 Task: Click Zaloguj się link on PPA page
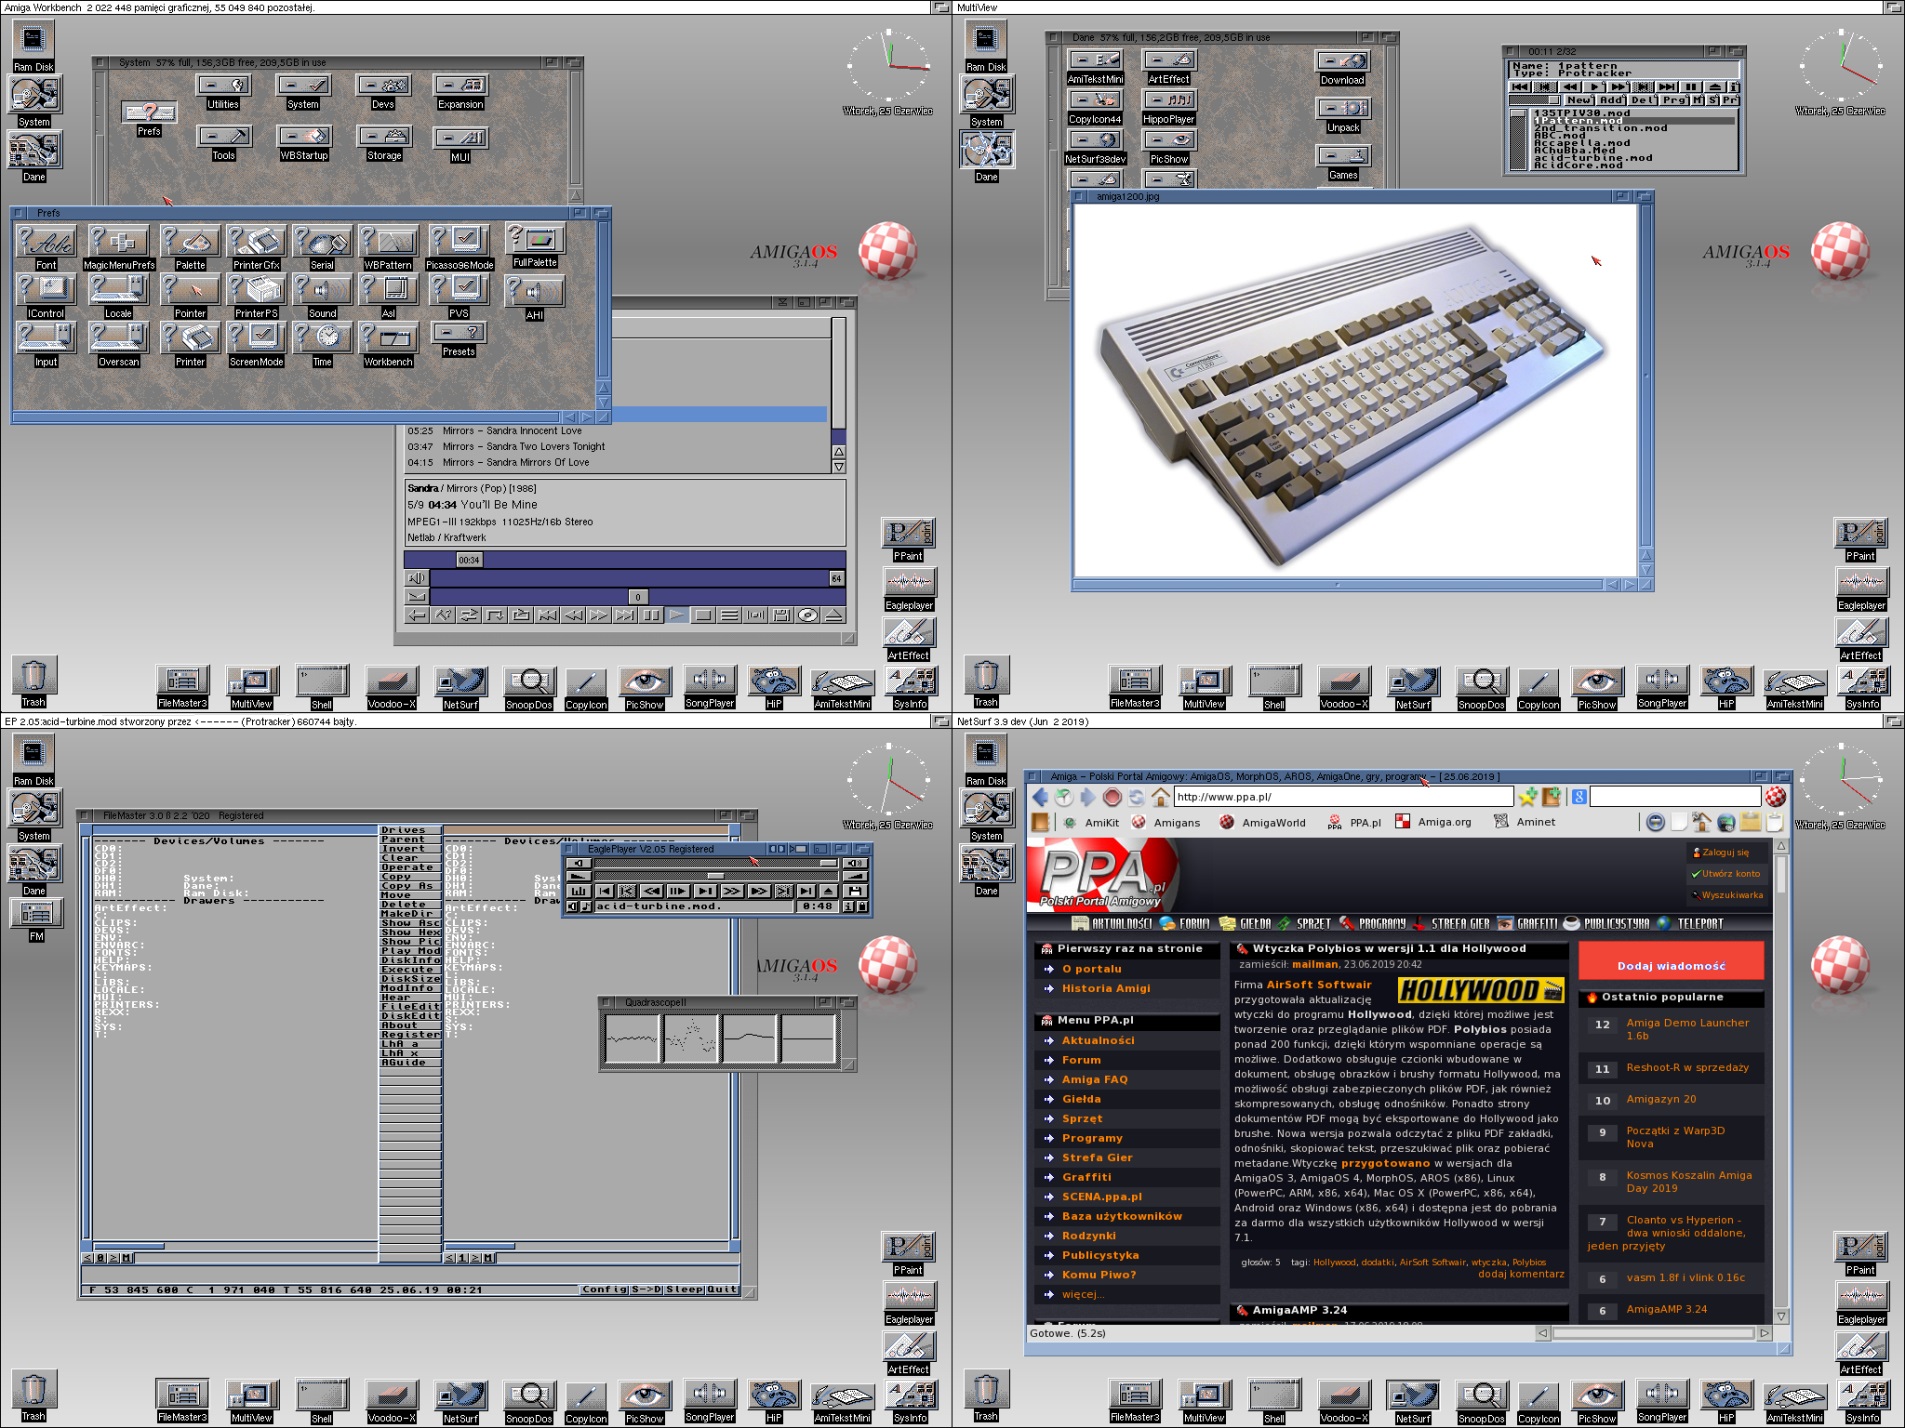point(1725,852)
